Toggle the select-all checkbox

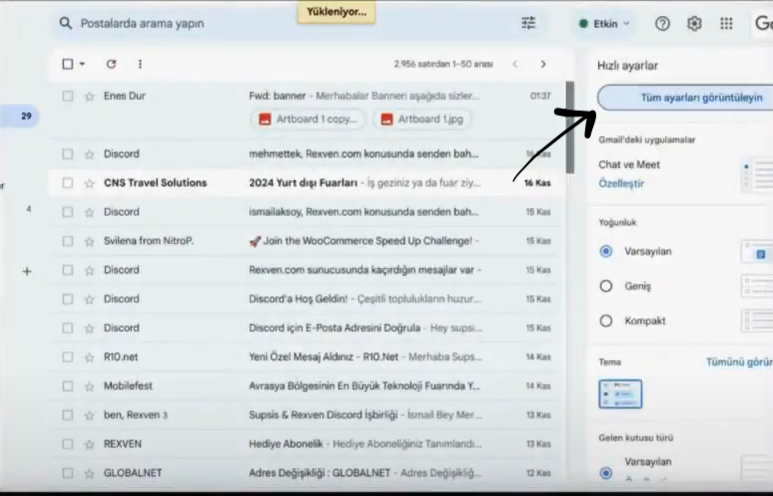[x=68, y=64]
